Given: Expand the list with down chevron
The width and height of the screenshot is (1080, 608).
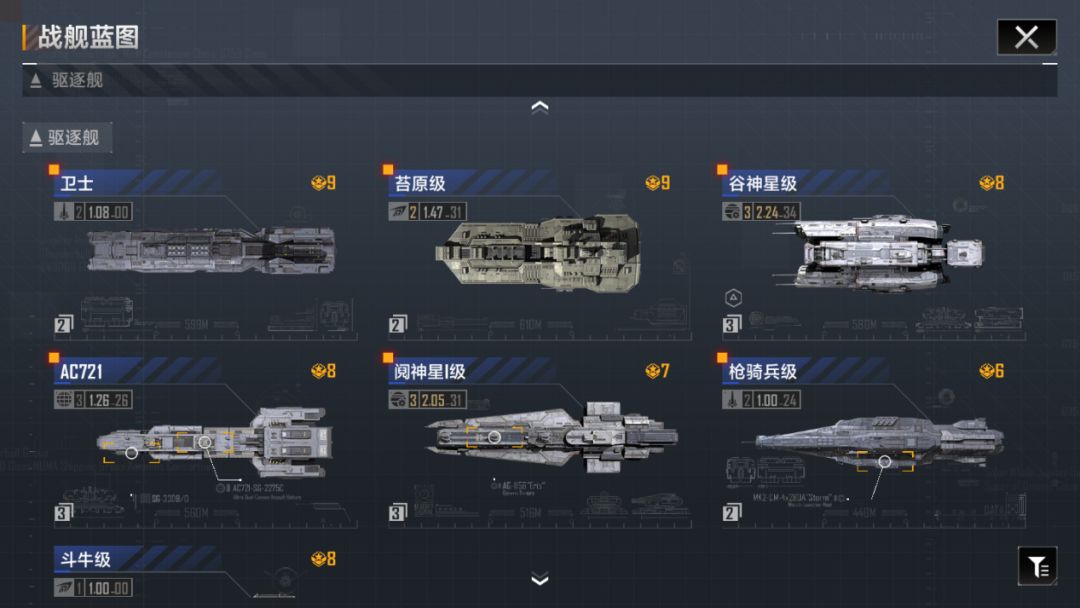Looking at the screenshot, I should 540,579.
